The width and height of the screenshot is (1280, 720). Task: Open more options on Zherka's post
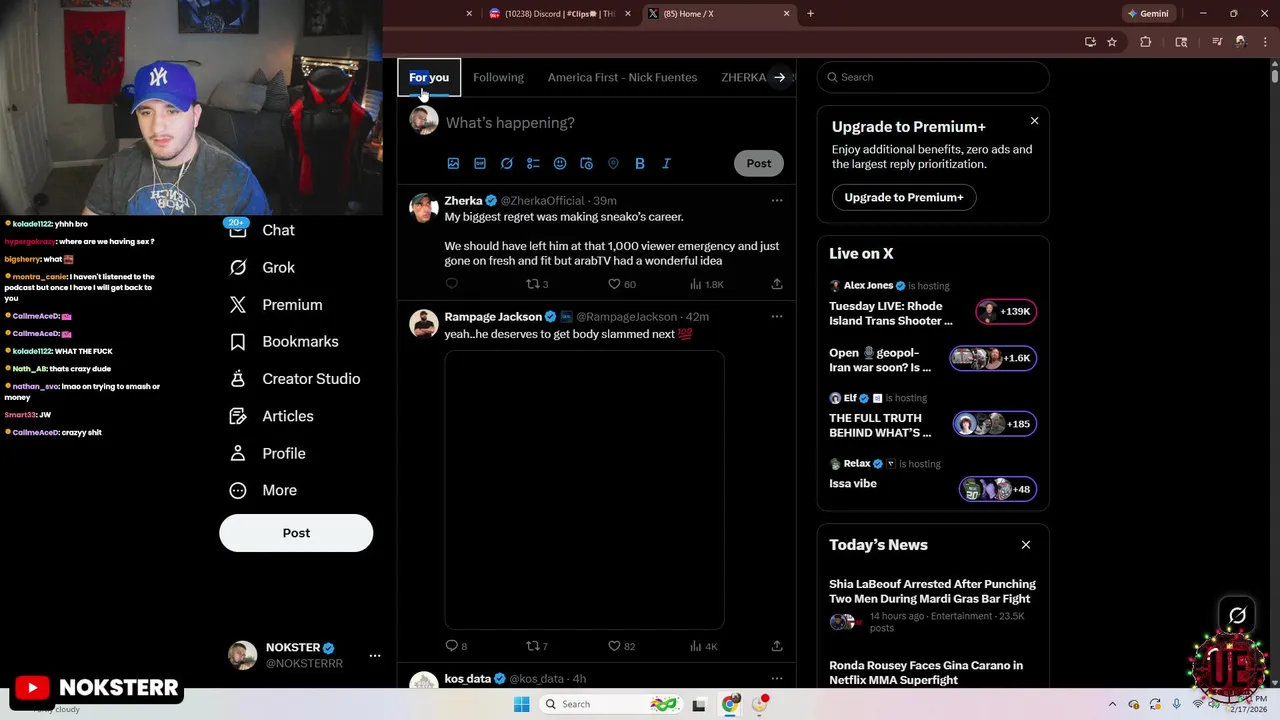tap(777, 201)
